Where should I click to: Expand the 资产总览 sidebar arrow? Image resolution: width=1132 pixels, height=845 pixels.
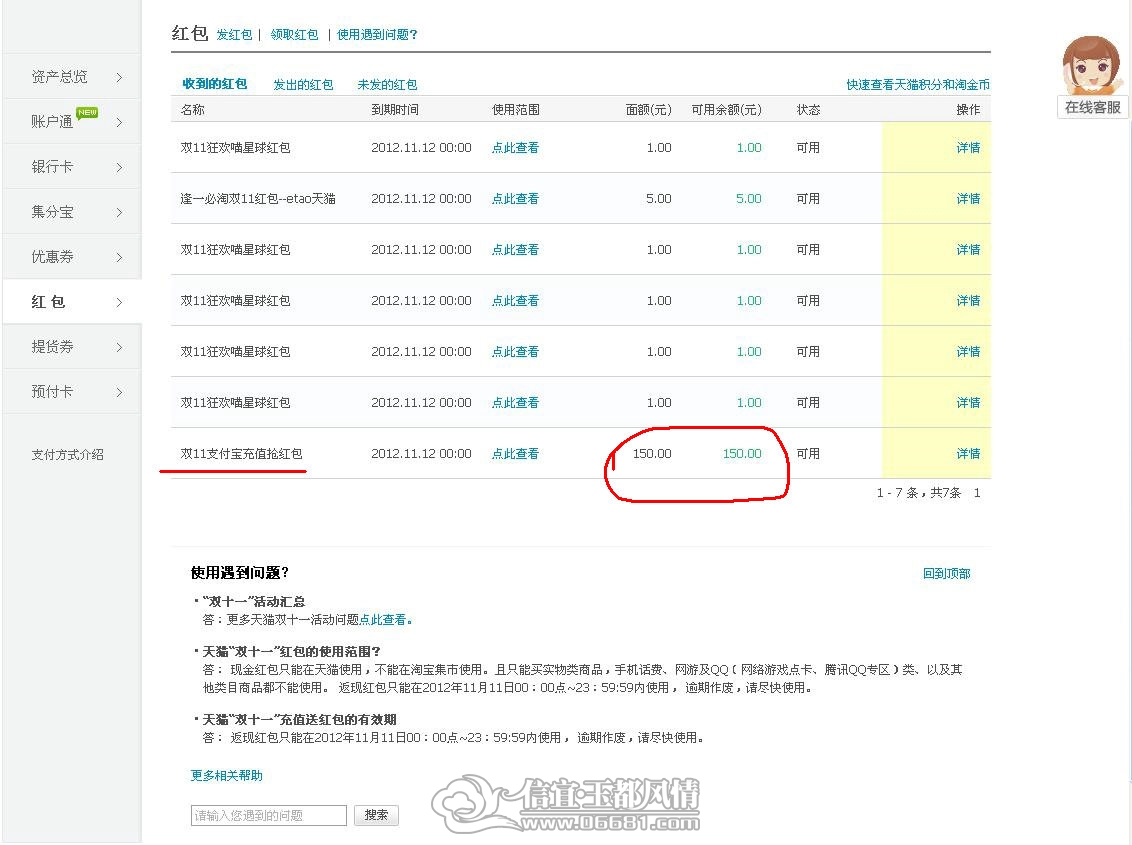(x=119, y=77)
